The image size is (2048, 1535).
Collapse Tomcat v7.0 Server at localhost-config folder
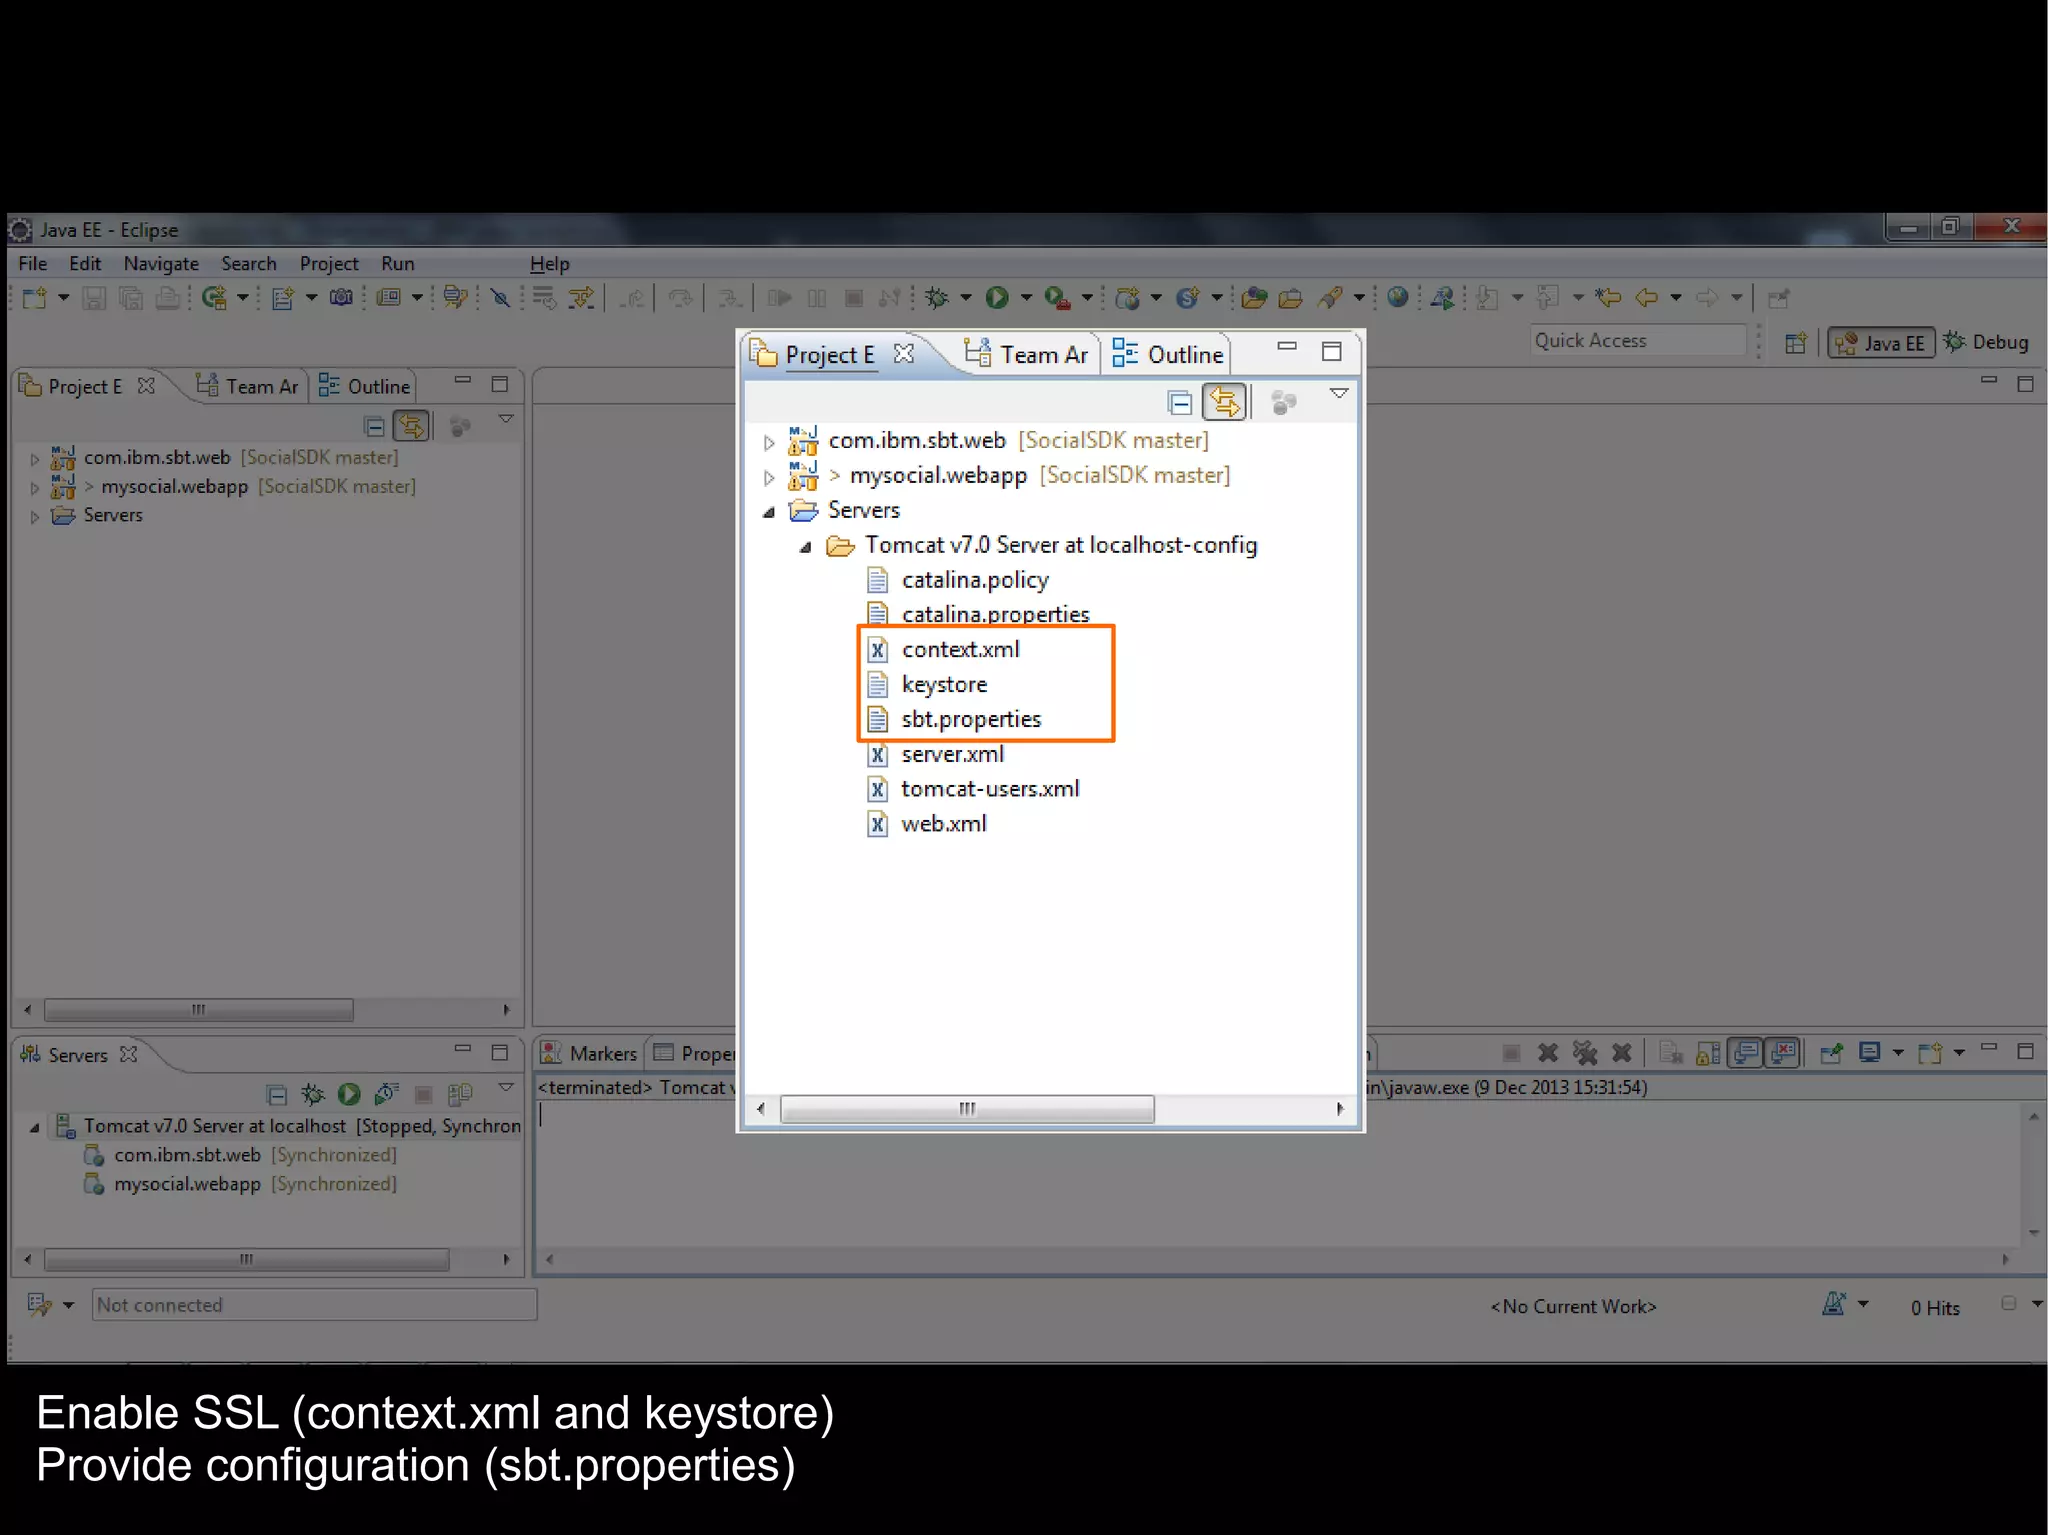click(805, 547)
